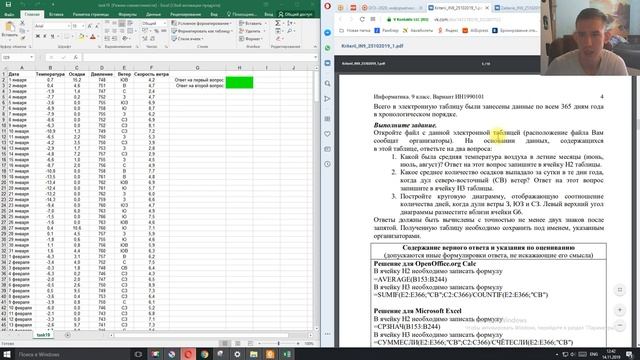Click the green cell H2 in Excel
This screenshot has width=640, height=360.
[x=239, y=80]
